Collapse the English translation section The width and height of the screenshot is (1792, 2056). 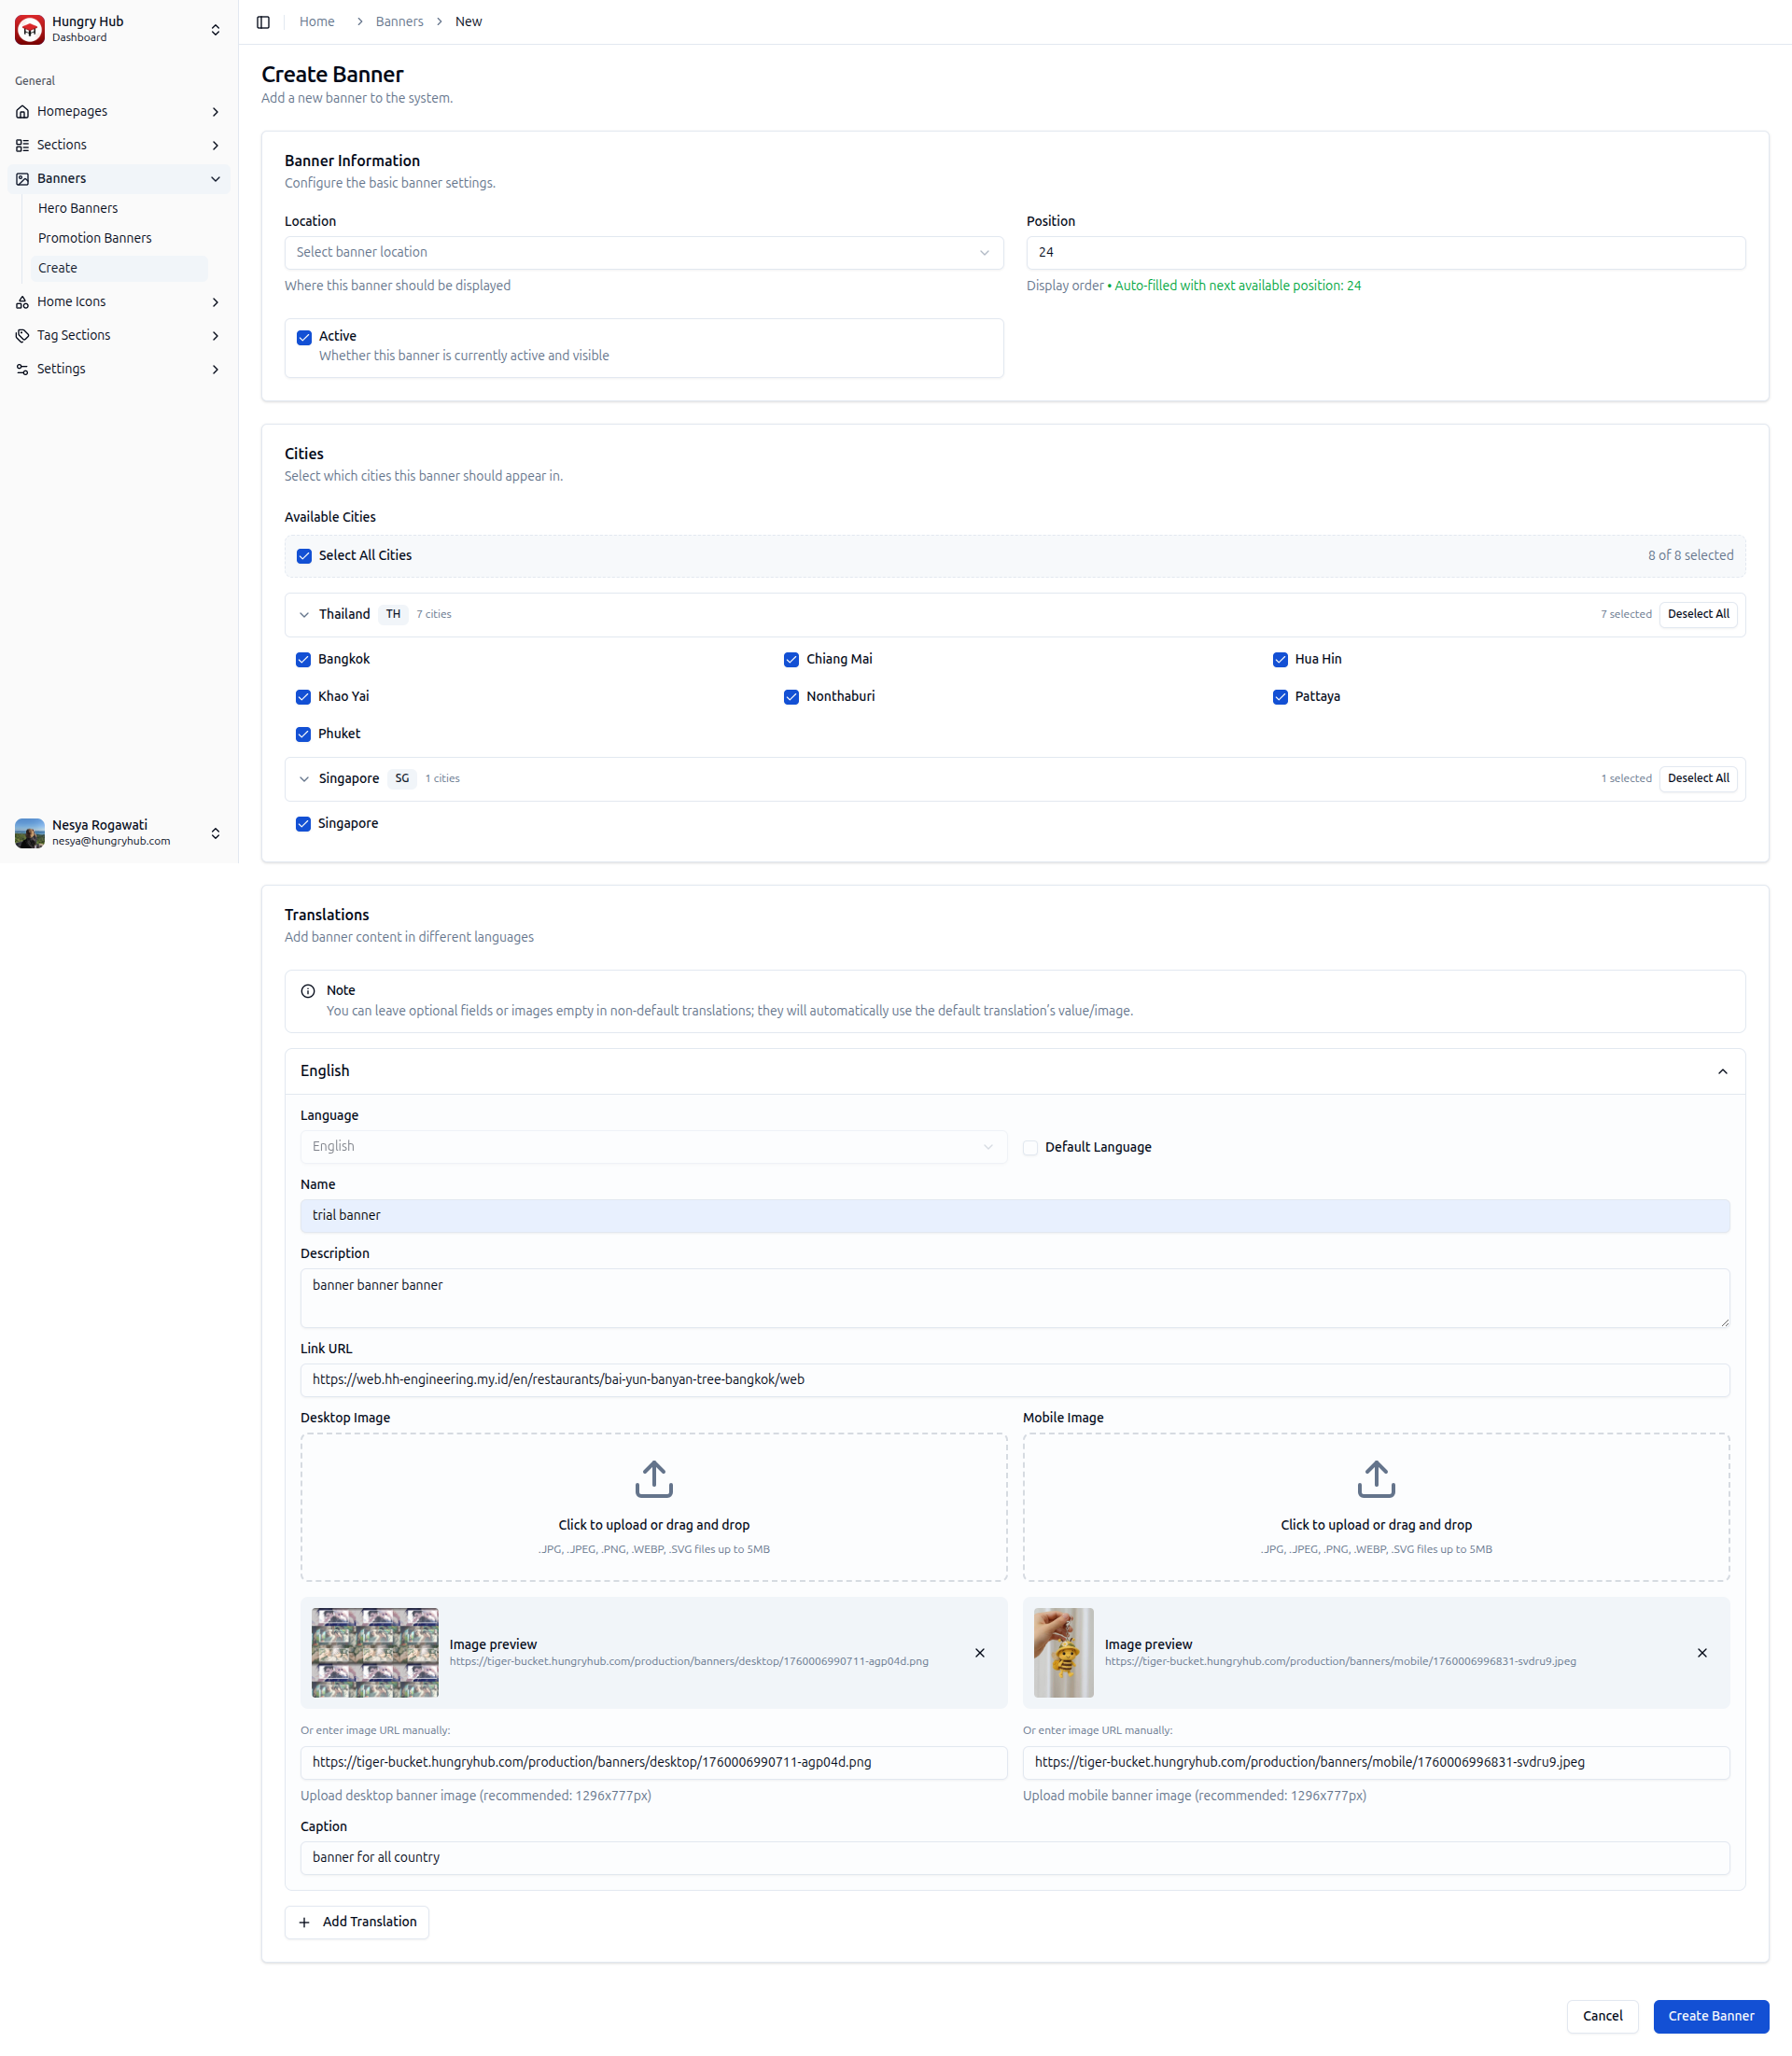[x=1721, y=1071]
